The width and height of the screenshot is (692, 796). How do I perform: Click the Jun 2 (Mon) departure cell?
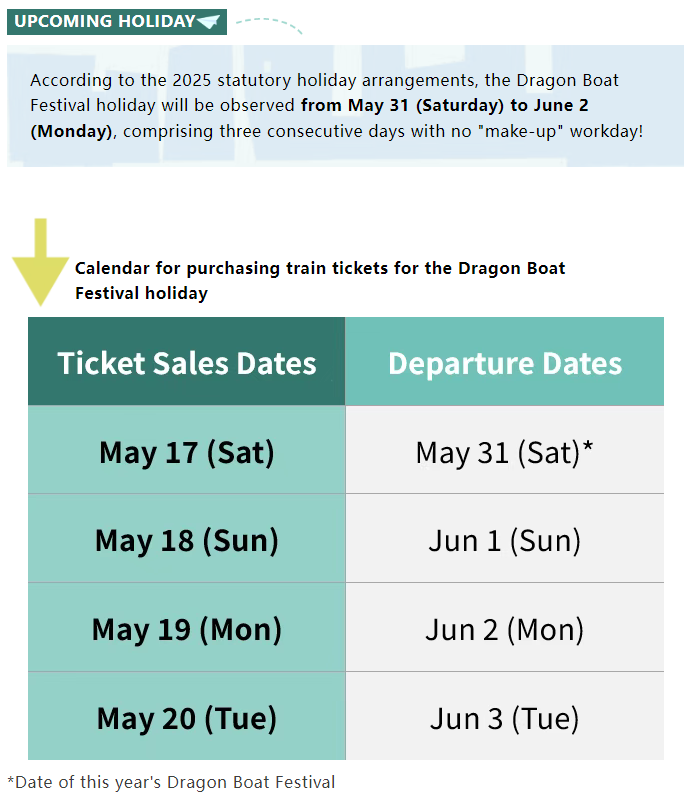click(x=505, y=627)
